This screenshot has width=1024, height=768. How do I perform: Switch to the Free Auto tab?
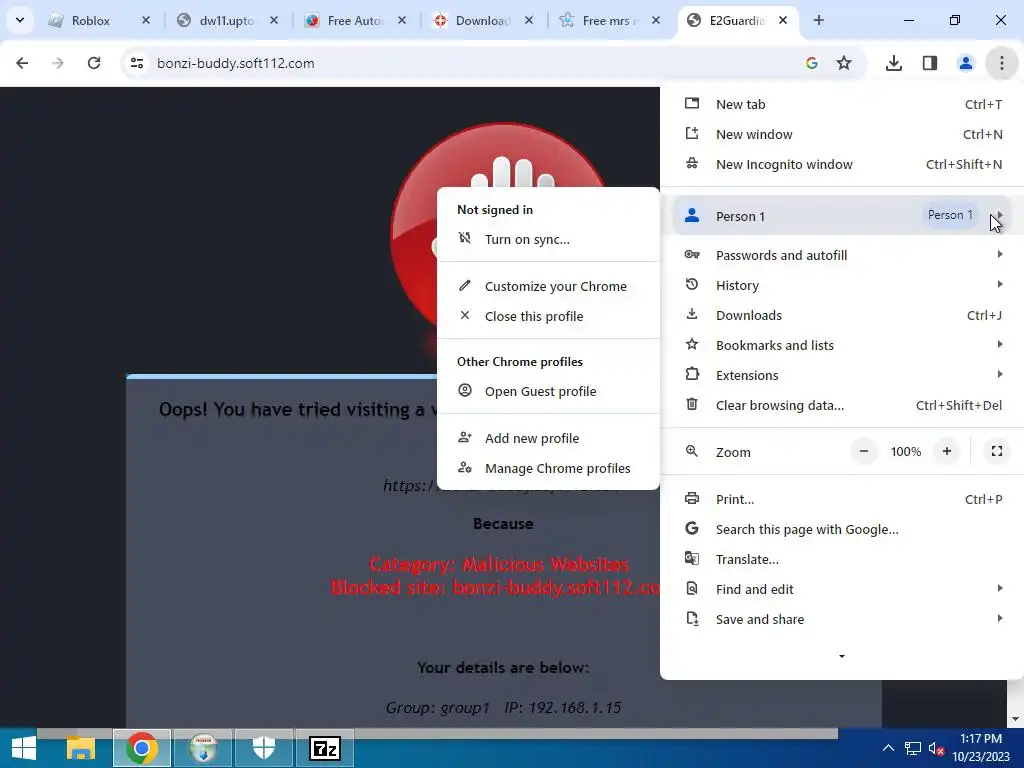tap(354, 21)
